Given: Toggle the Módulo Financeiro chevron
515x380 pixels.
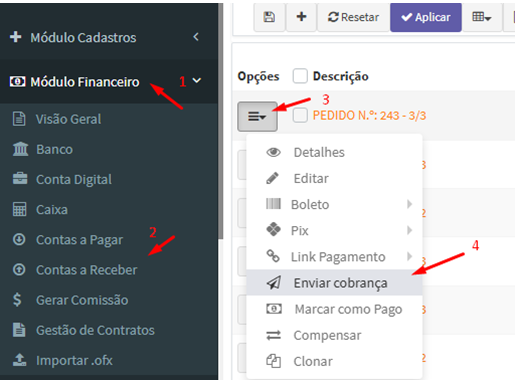Looking at the screenshot, I should tap(197, 81).
